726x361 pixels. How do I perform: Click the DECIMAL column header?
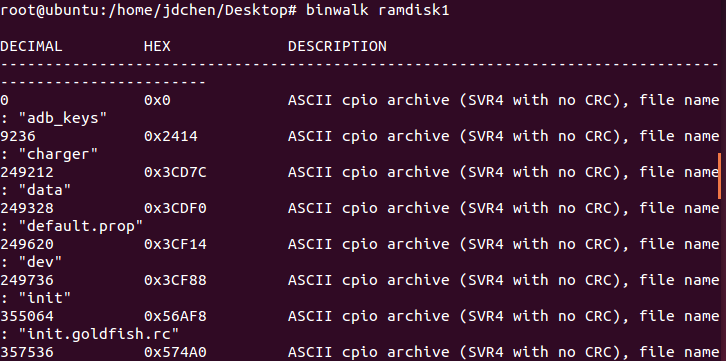[31, 46]
